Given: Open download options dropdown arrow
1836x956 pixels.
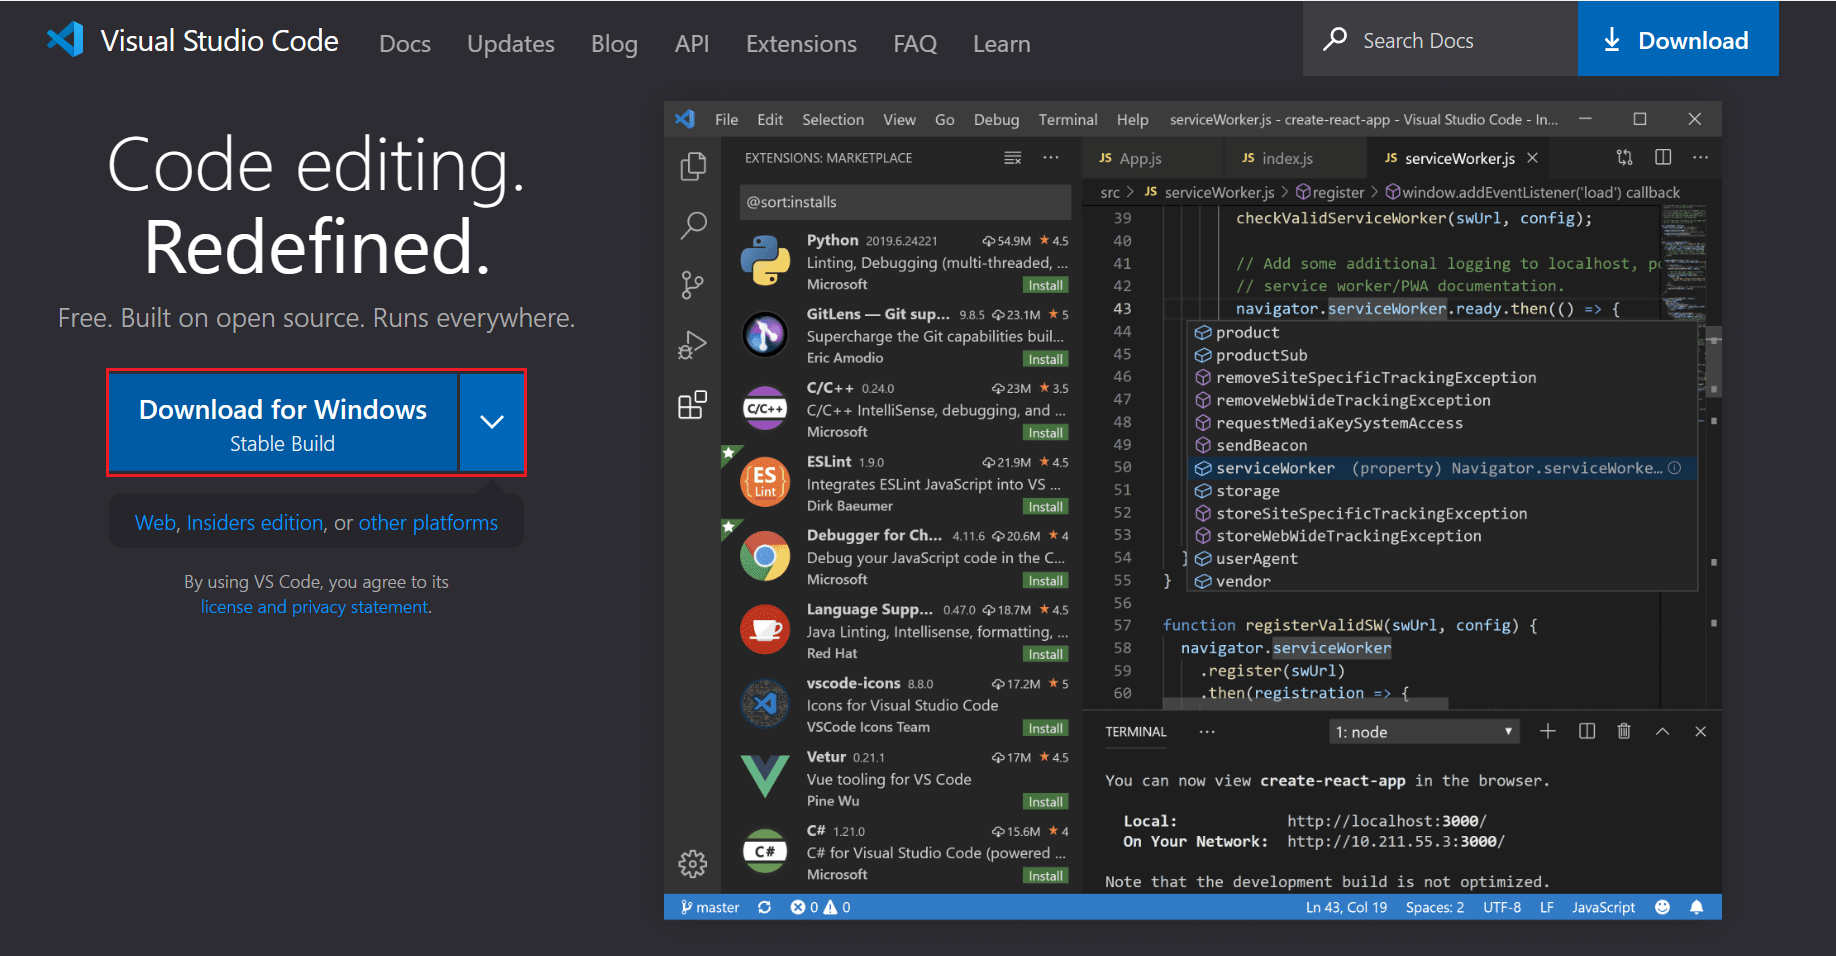Looking at the screenshot, I should pyautogui.click(x=491, y=422).
